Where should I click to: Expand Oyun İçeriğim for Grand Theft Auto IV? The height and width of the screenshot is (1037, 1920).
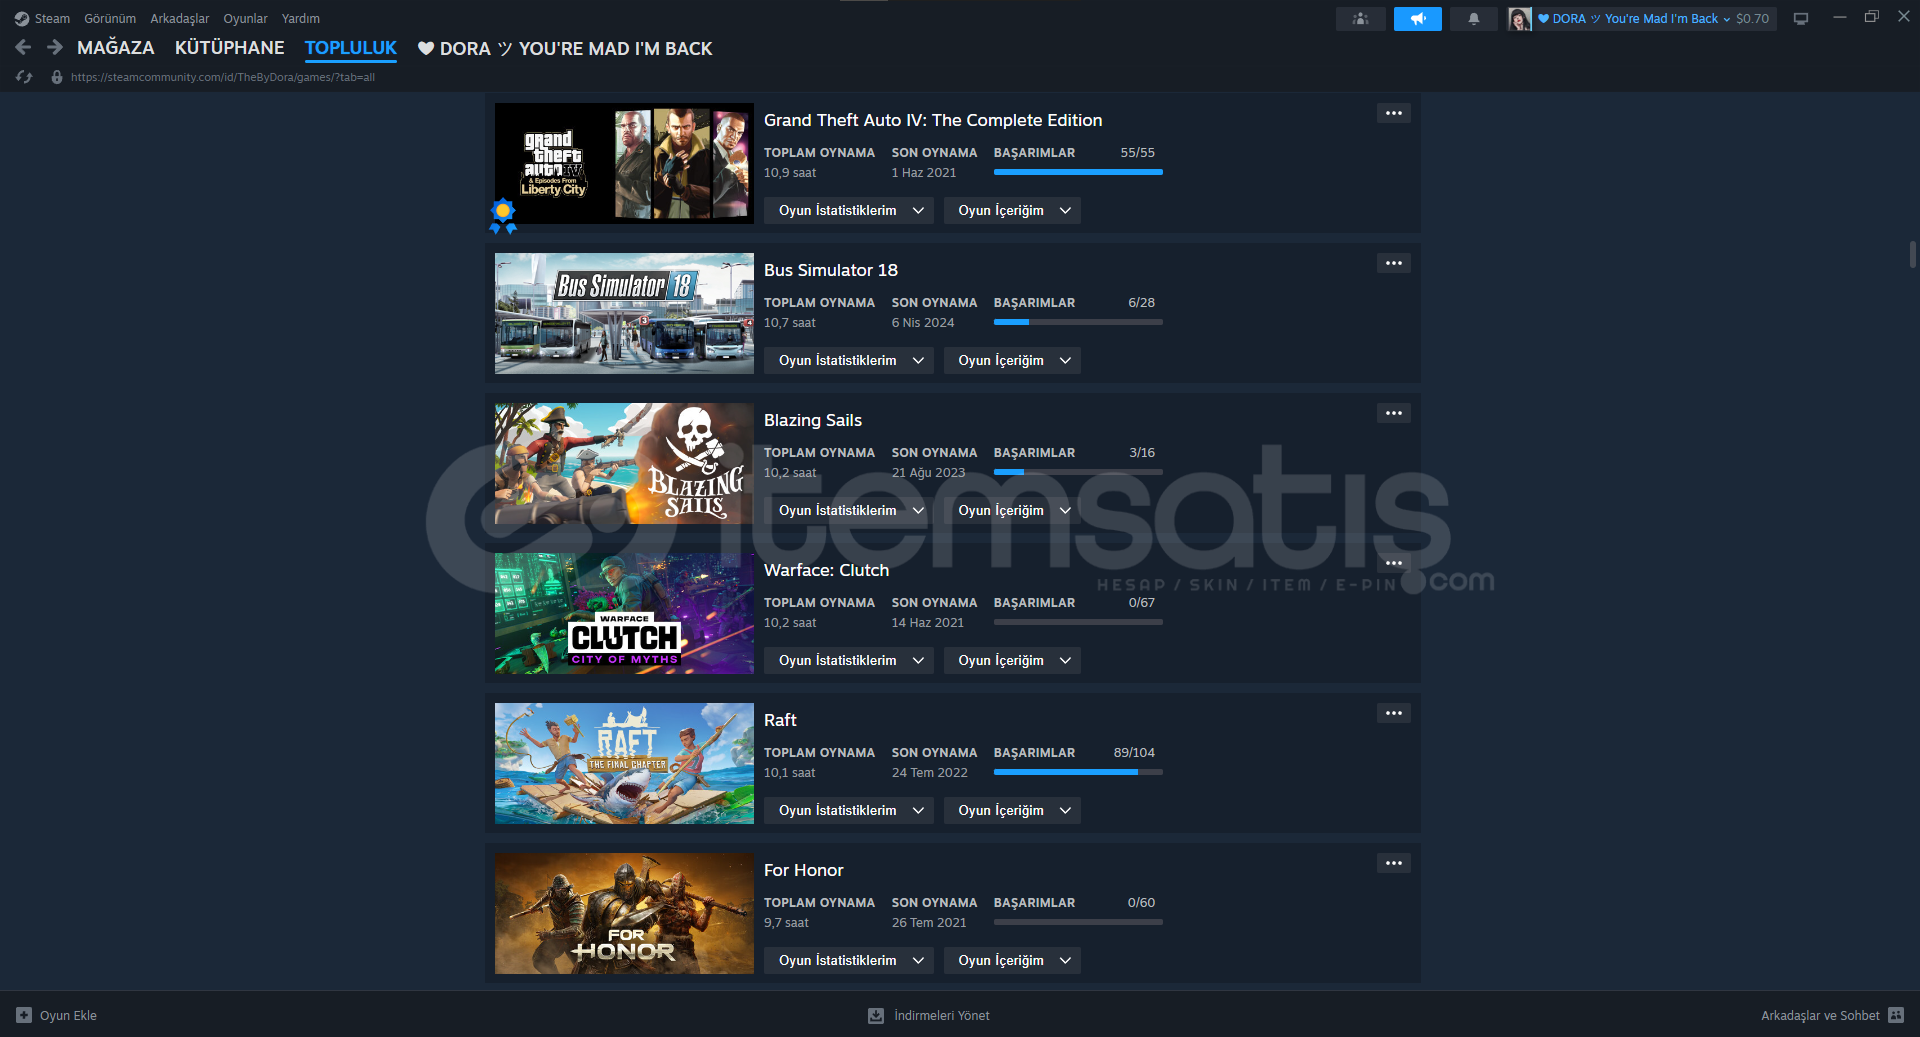1012,210
